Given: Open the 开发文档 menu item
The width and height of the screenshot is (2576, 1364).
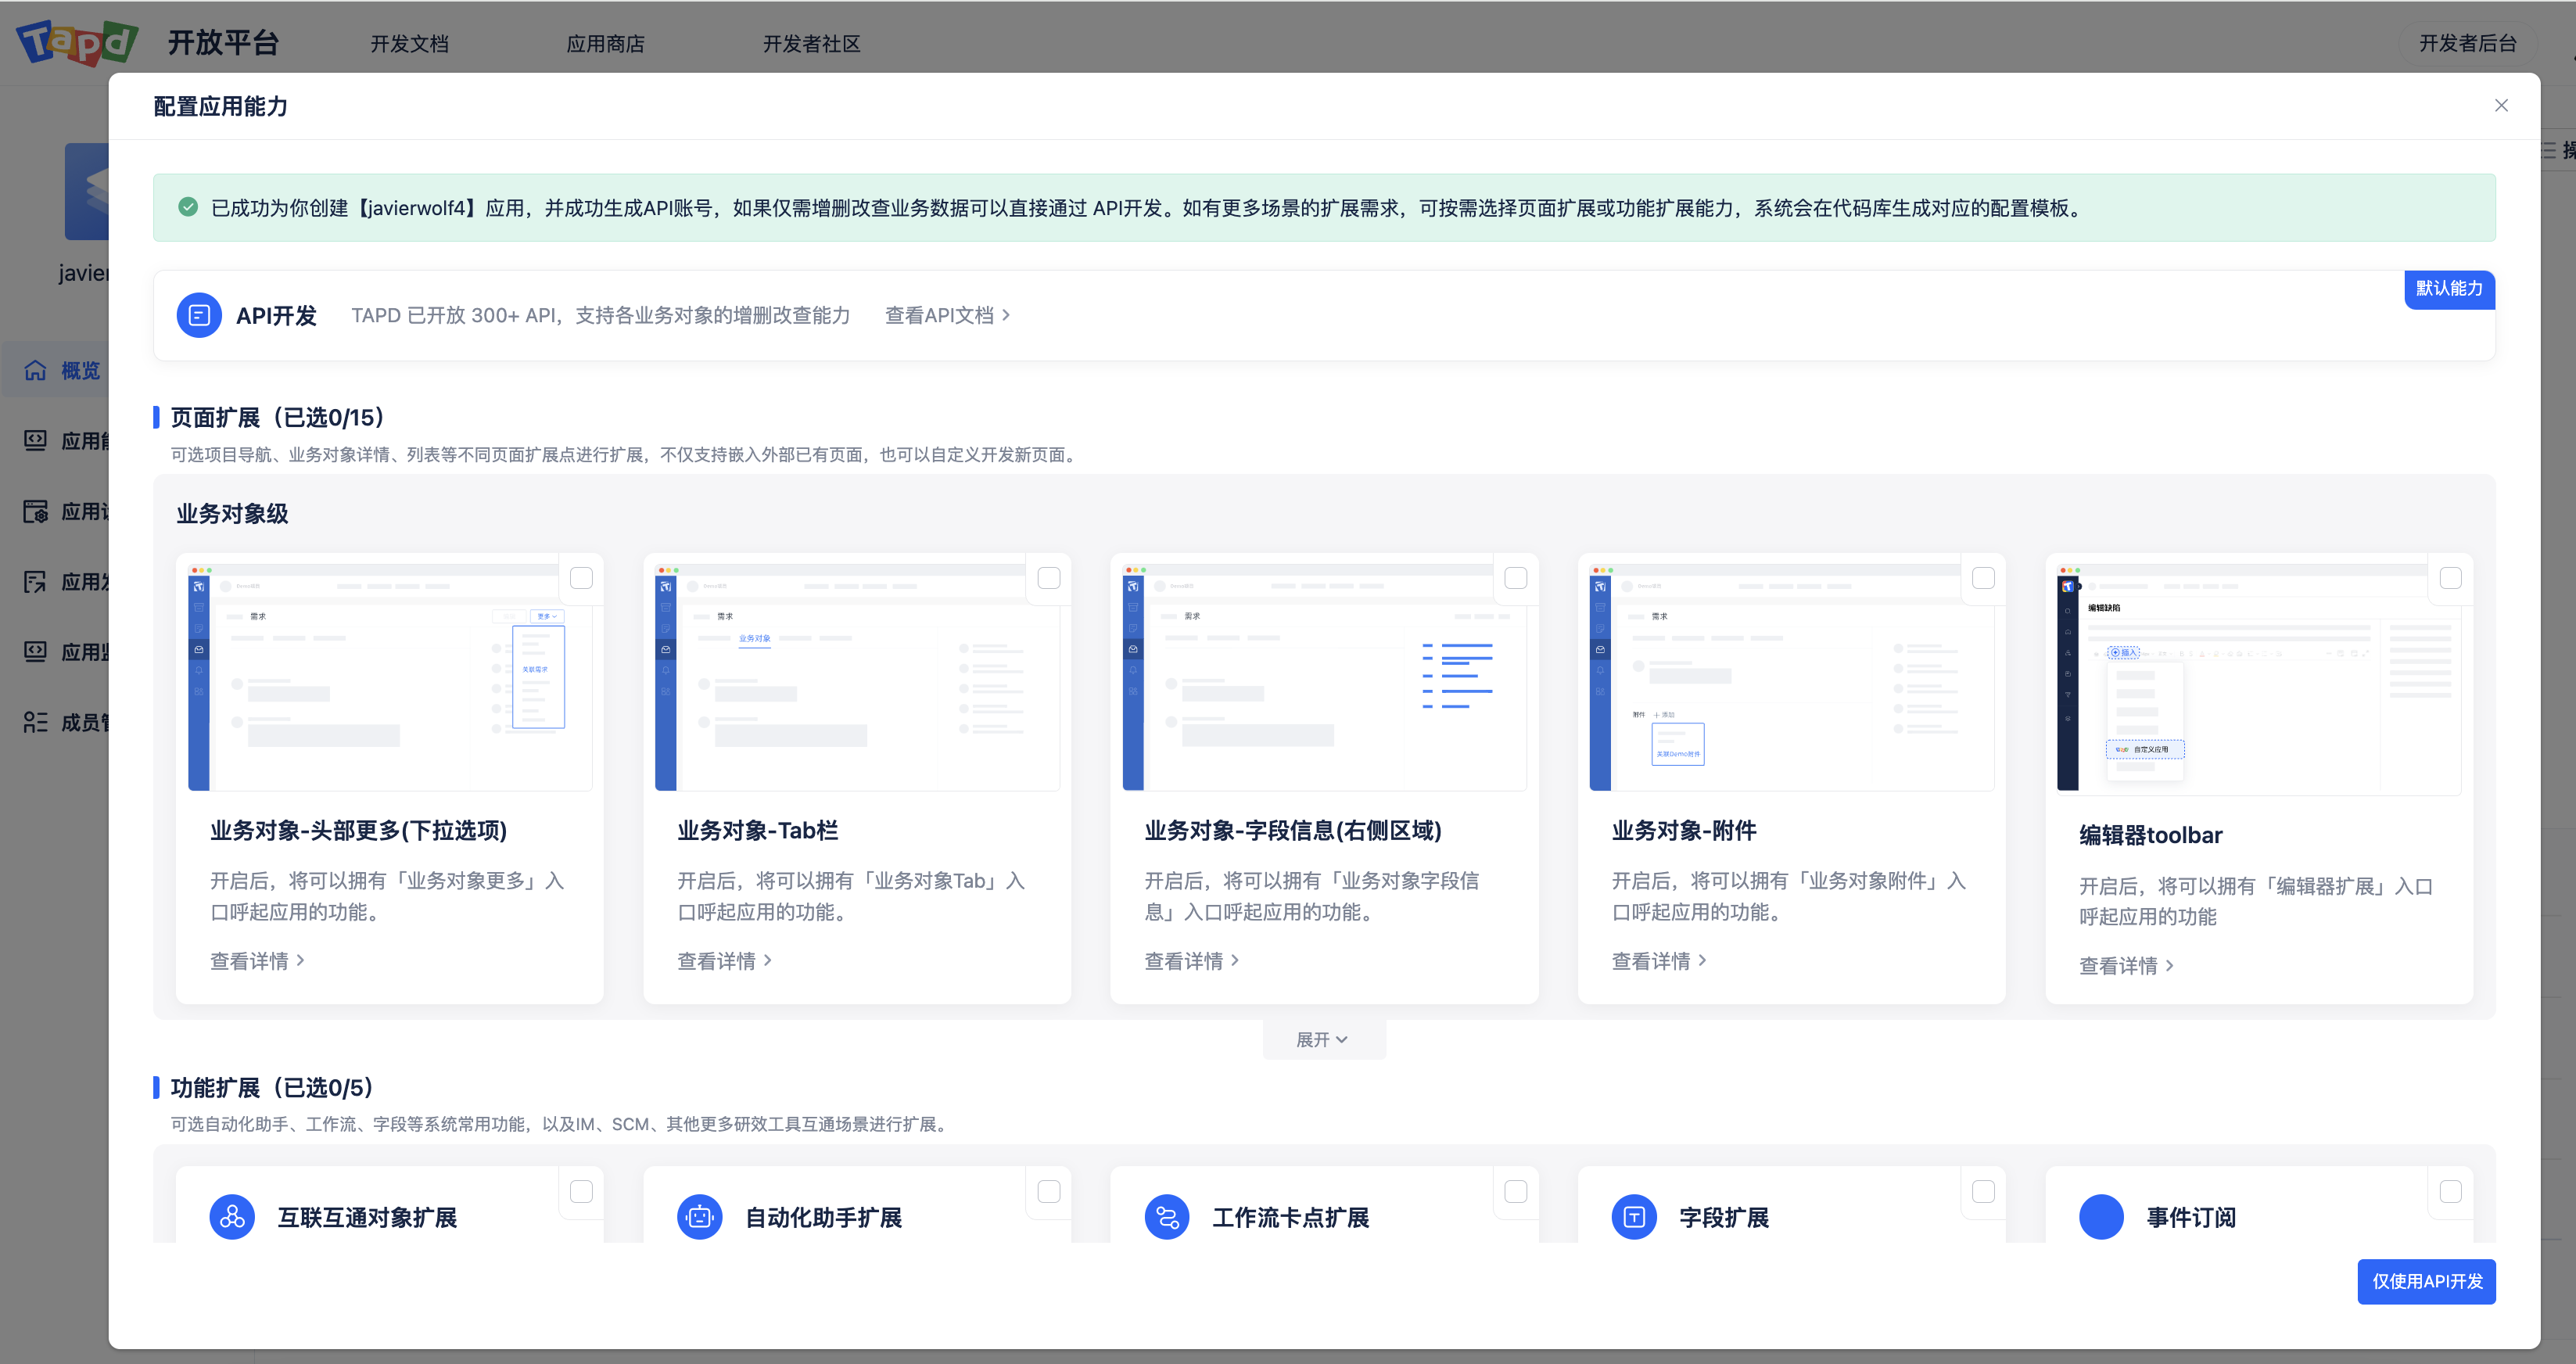Looking at the screenshot, I should [x=409, y=43].
